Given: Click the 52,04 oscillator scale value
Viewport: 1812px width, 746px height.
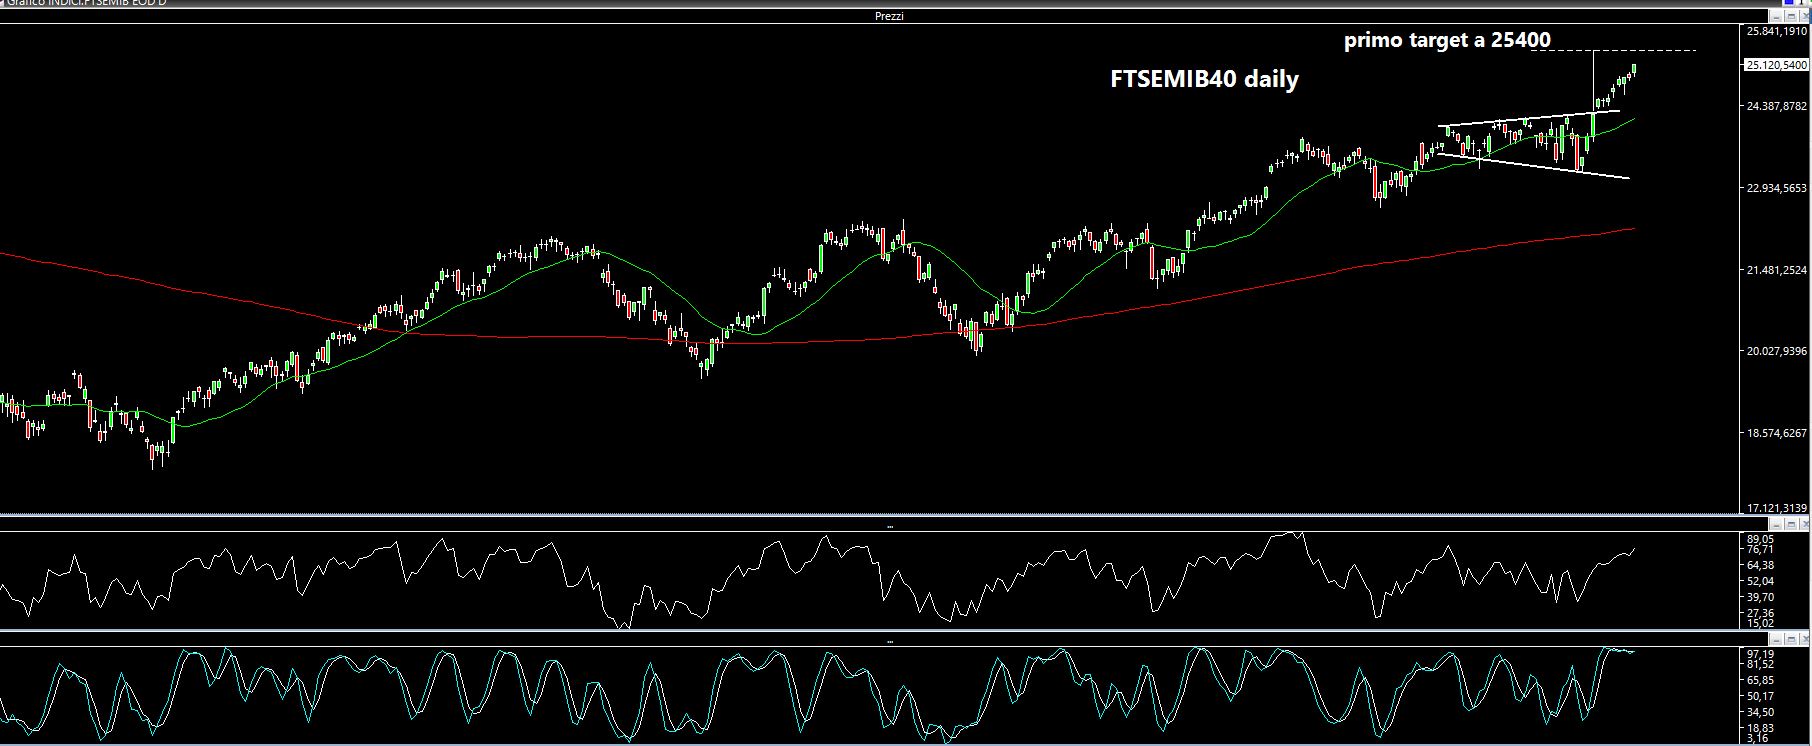Looking at the screenshot, I should click(x=1760, y=581).
